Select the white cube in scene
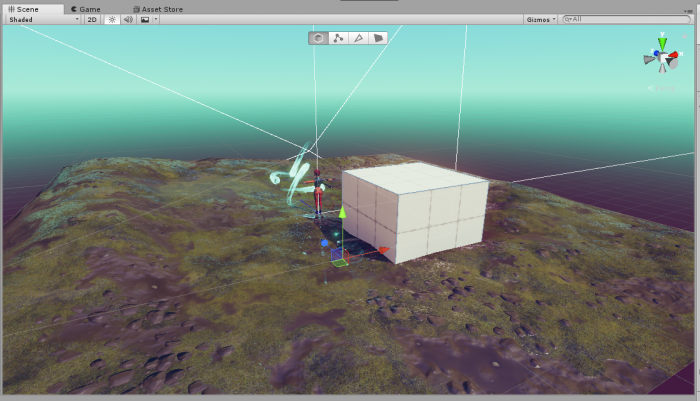The image size is (700, 401). click(x=420, y=215)
